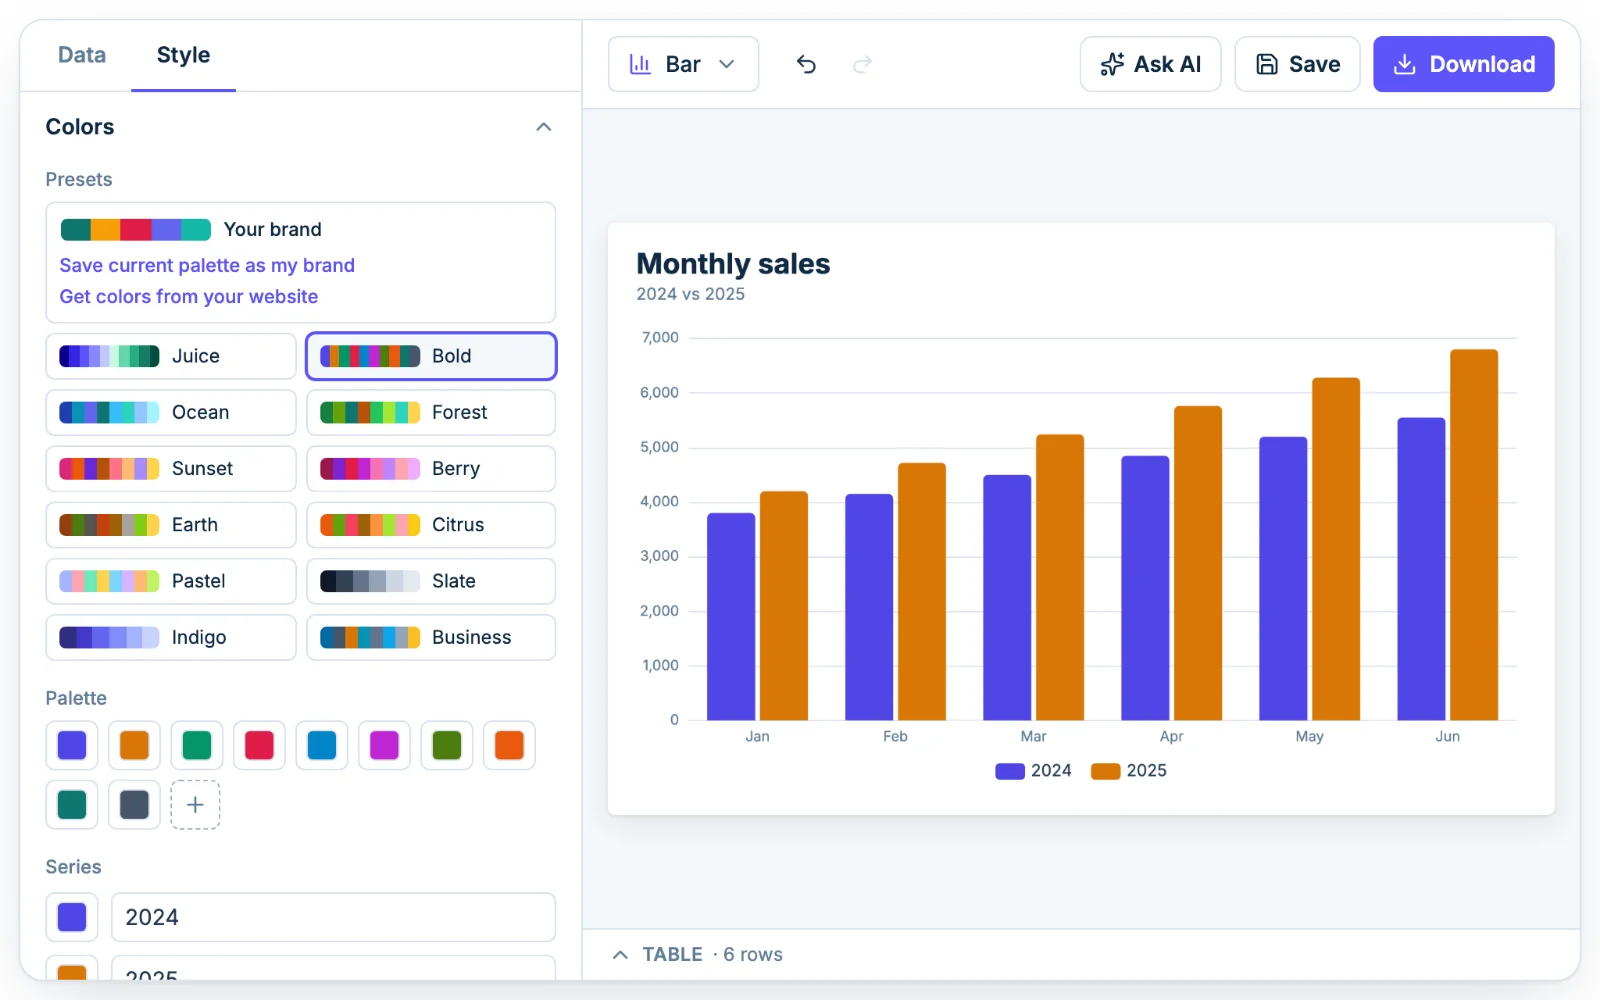Image resolution: width=1600 pixels, height=1000 pixels.
Task: Click the 2024 series name field
Action: (333, 917)
